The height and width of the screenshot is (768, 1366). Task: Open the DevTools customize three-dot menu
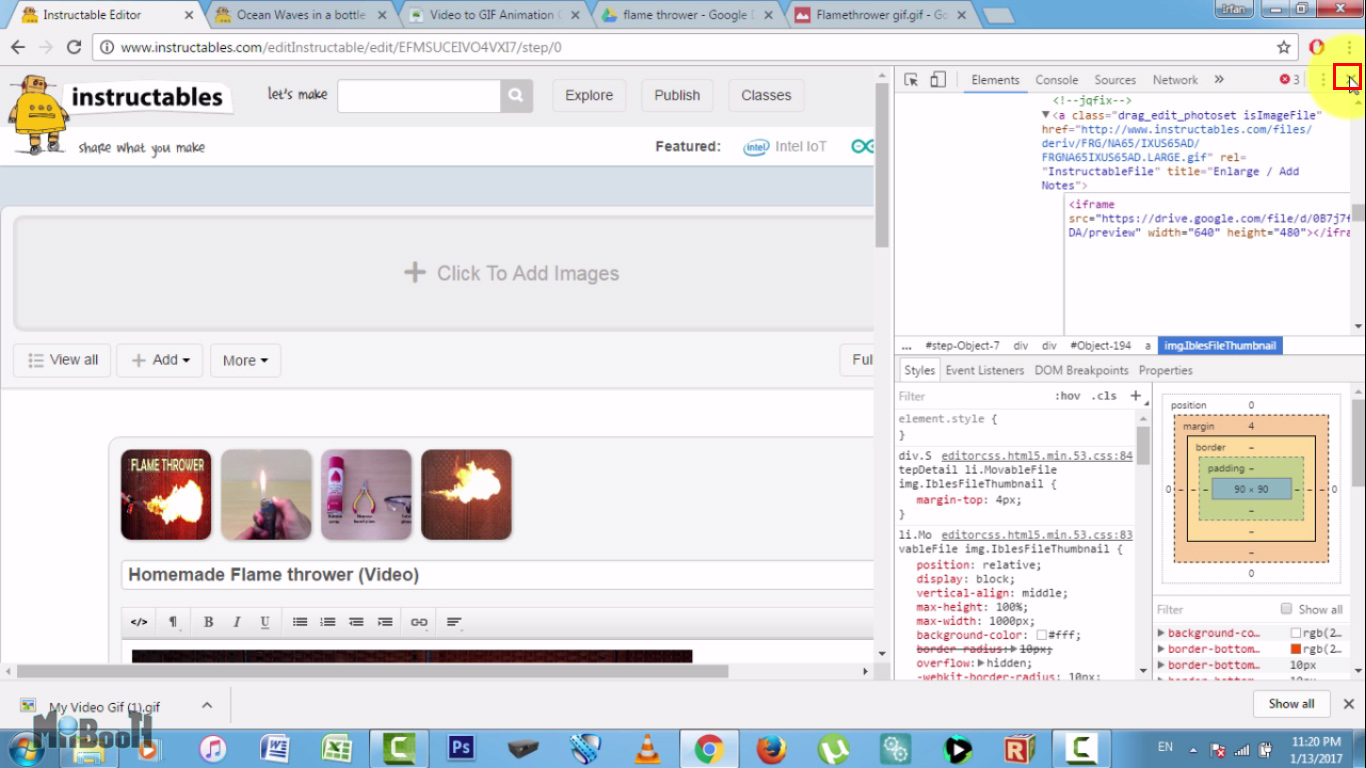click(x=1324, y=80)
